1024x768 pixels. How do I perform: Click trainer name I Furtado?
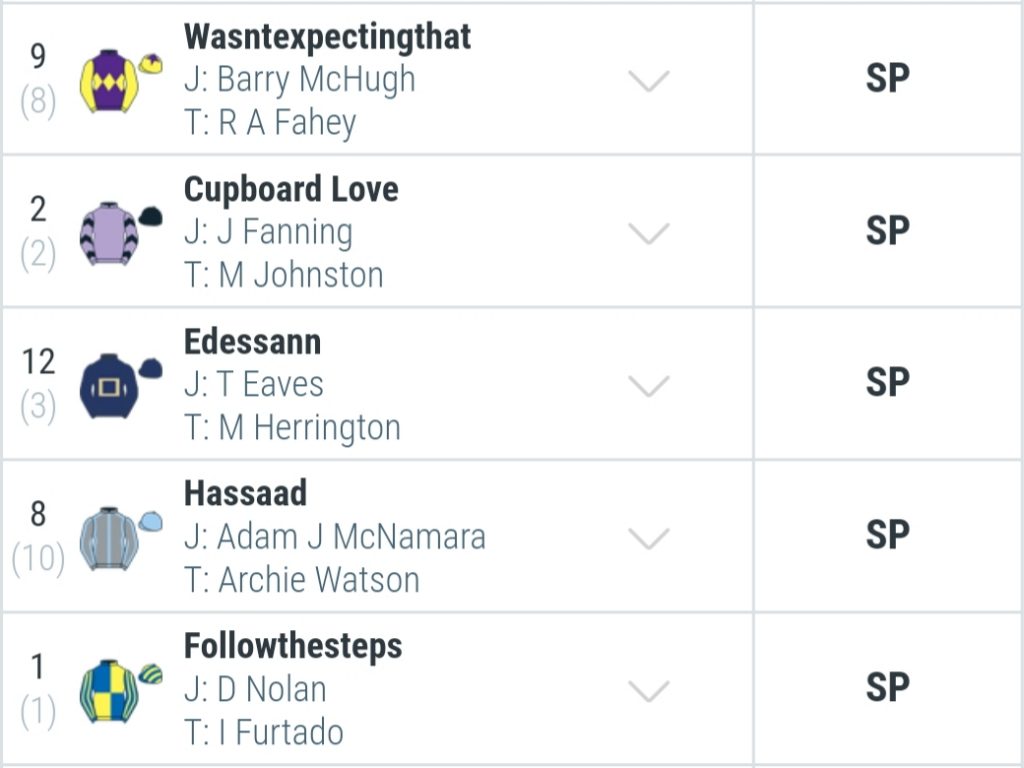(x=281, y=733)
